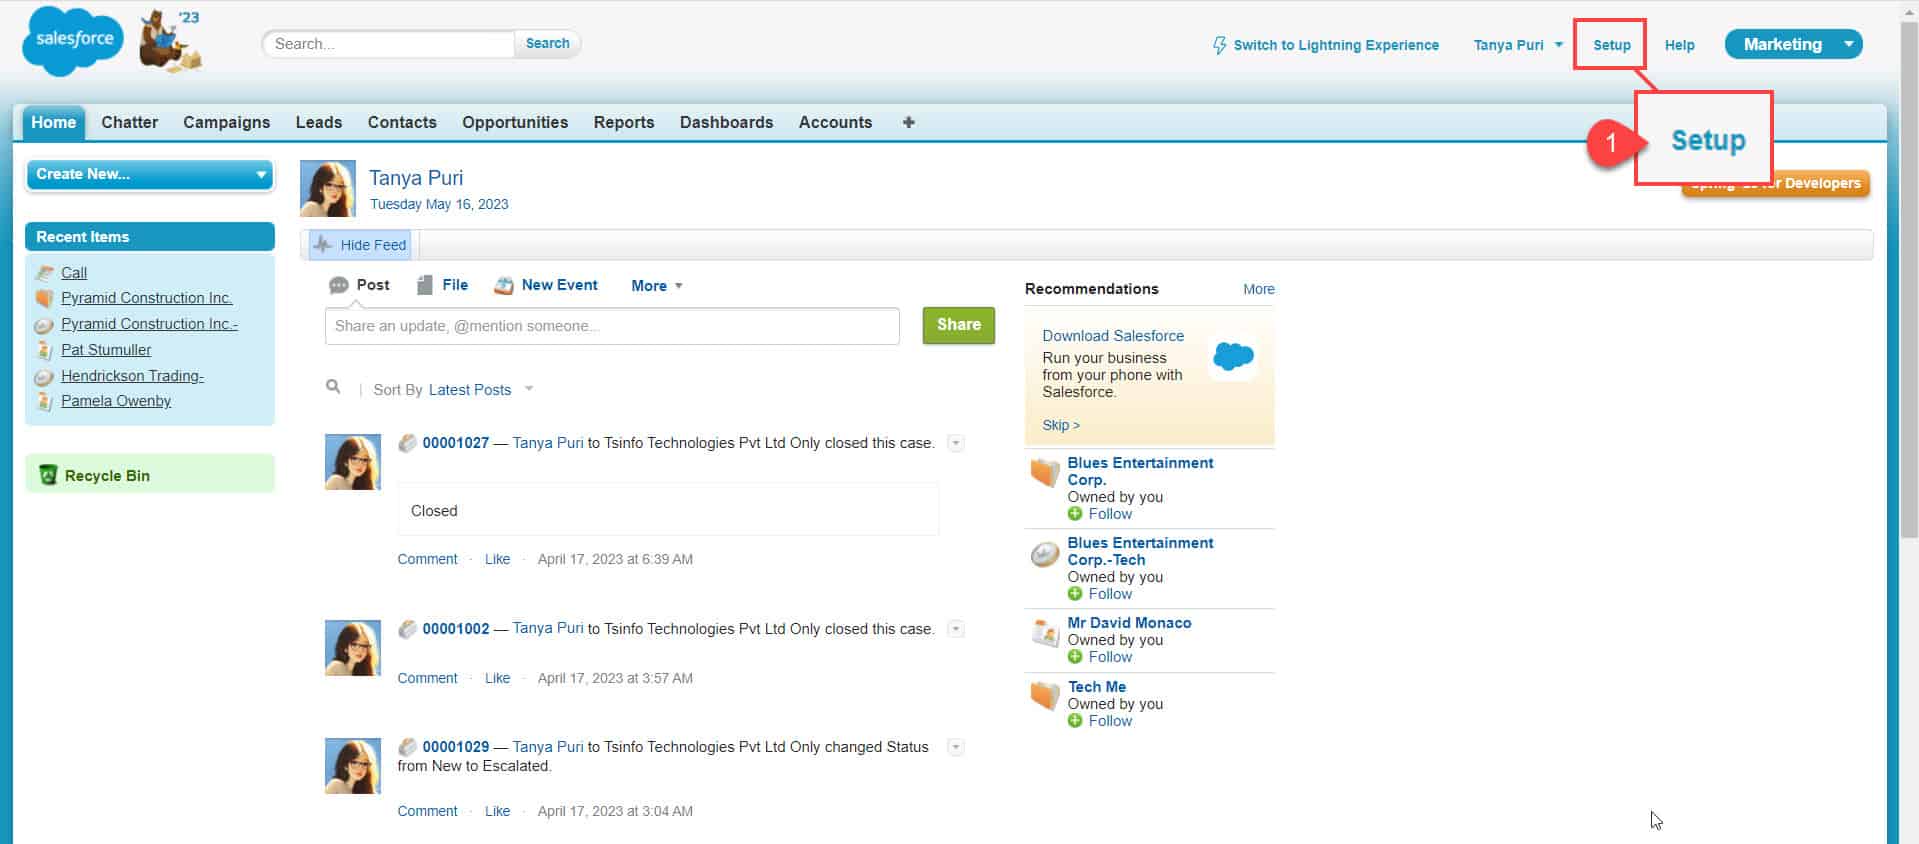The height and width of the screenshot is (844, 1919).
Task: Click Tanya Puri avatar on 00001002 post
Action: click(x=353, y=648)
